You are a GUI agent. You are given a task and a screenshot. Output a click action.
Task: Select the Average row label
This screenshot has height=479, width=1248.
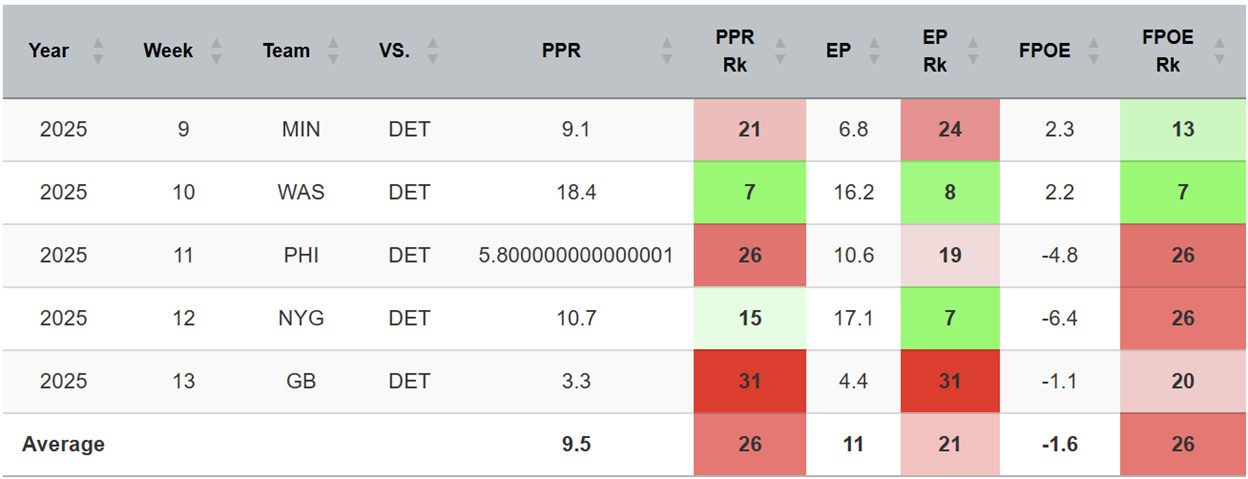[x=63, y=445]
